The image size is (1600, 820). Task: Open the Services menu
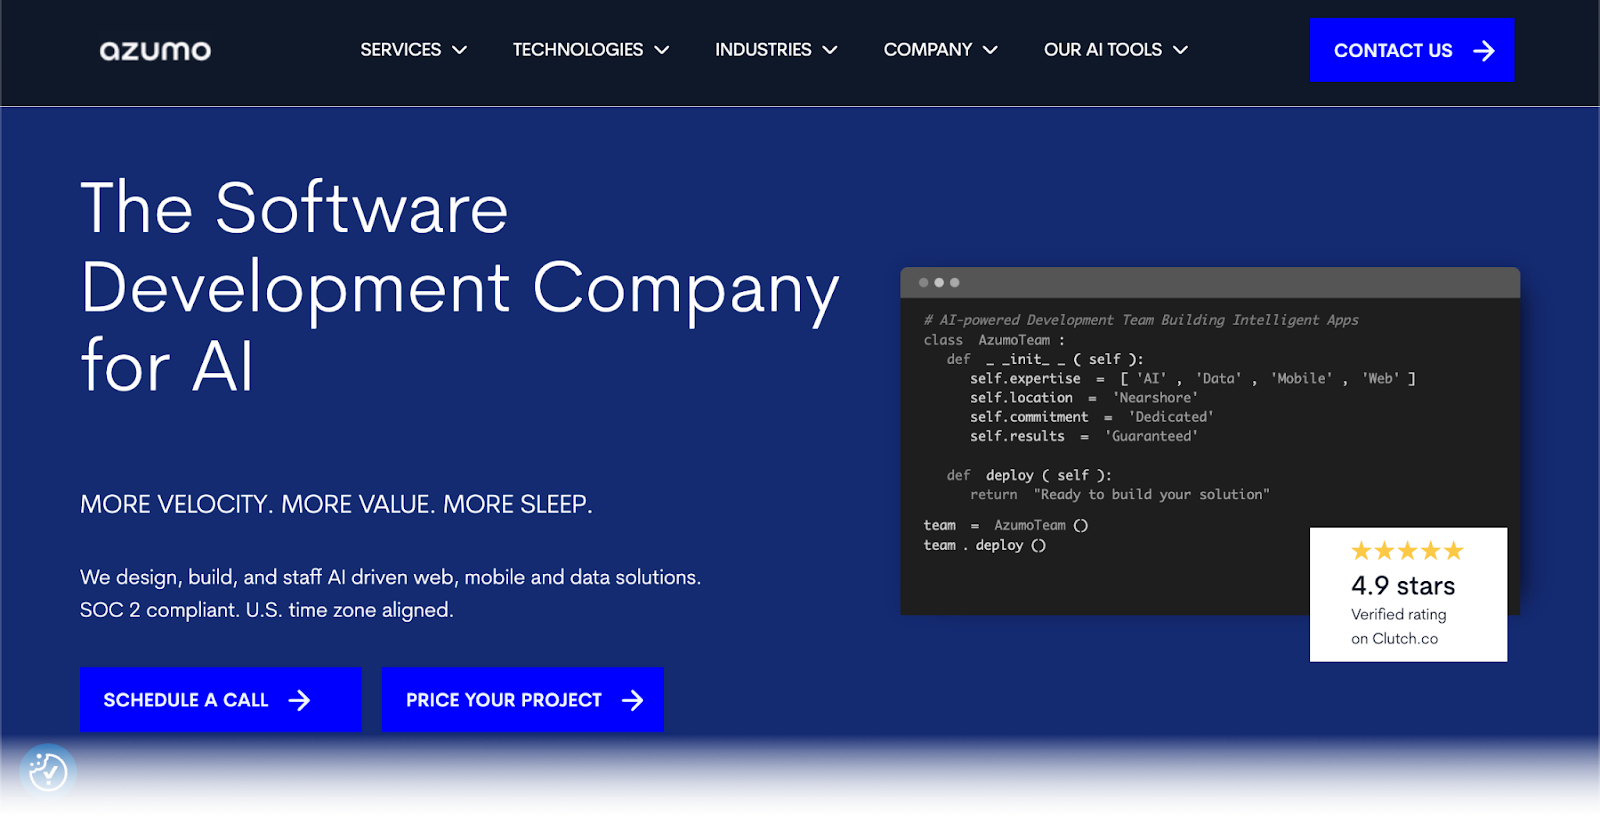click(413, 50)
